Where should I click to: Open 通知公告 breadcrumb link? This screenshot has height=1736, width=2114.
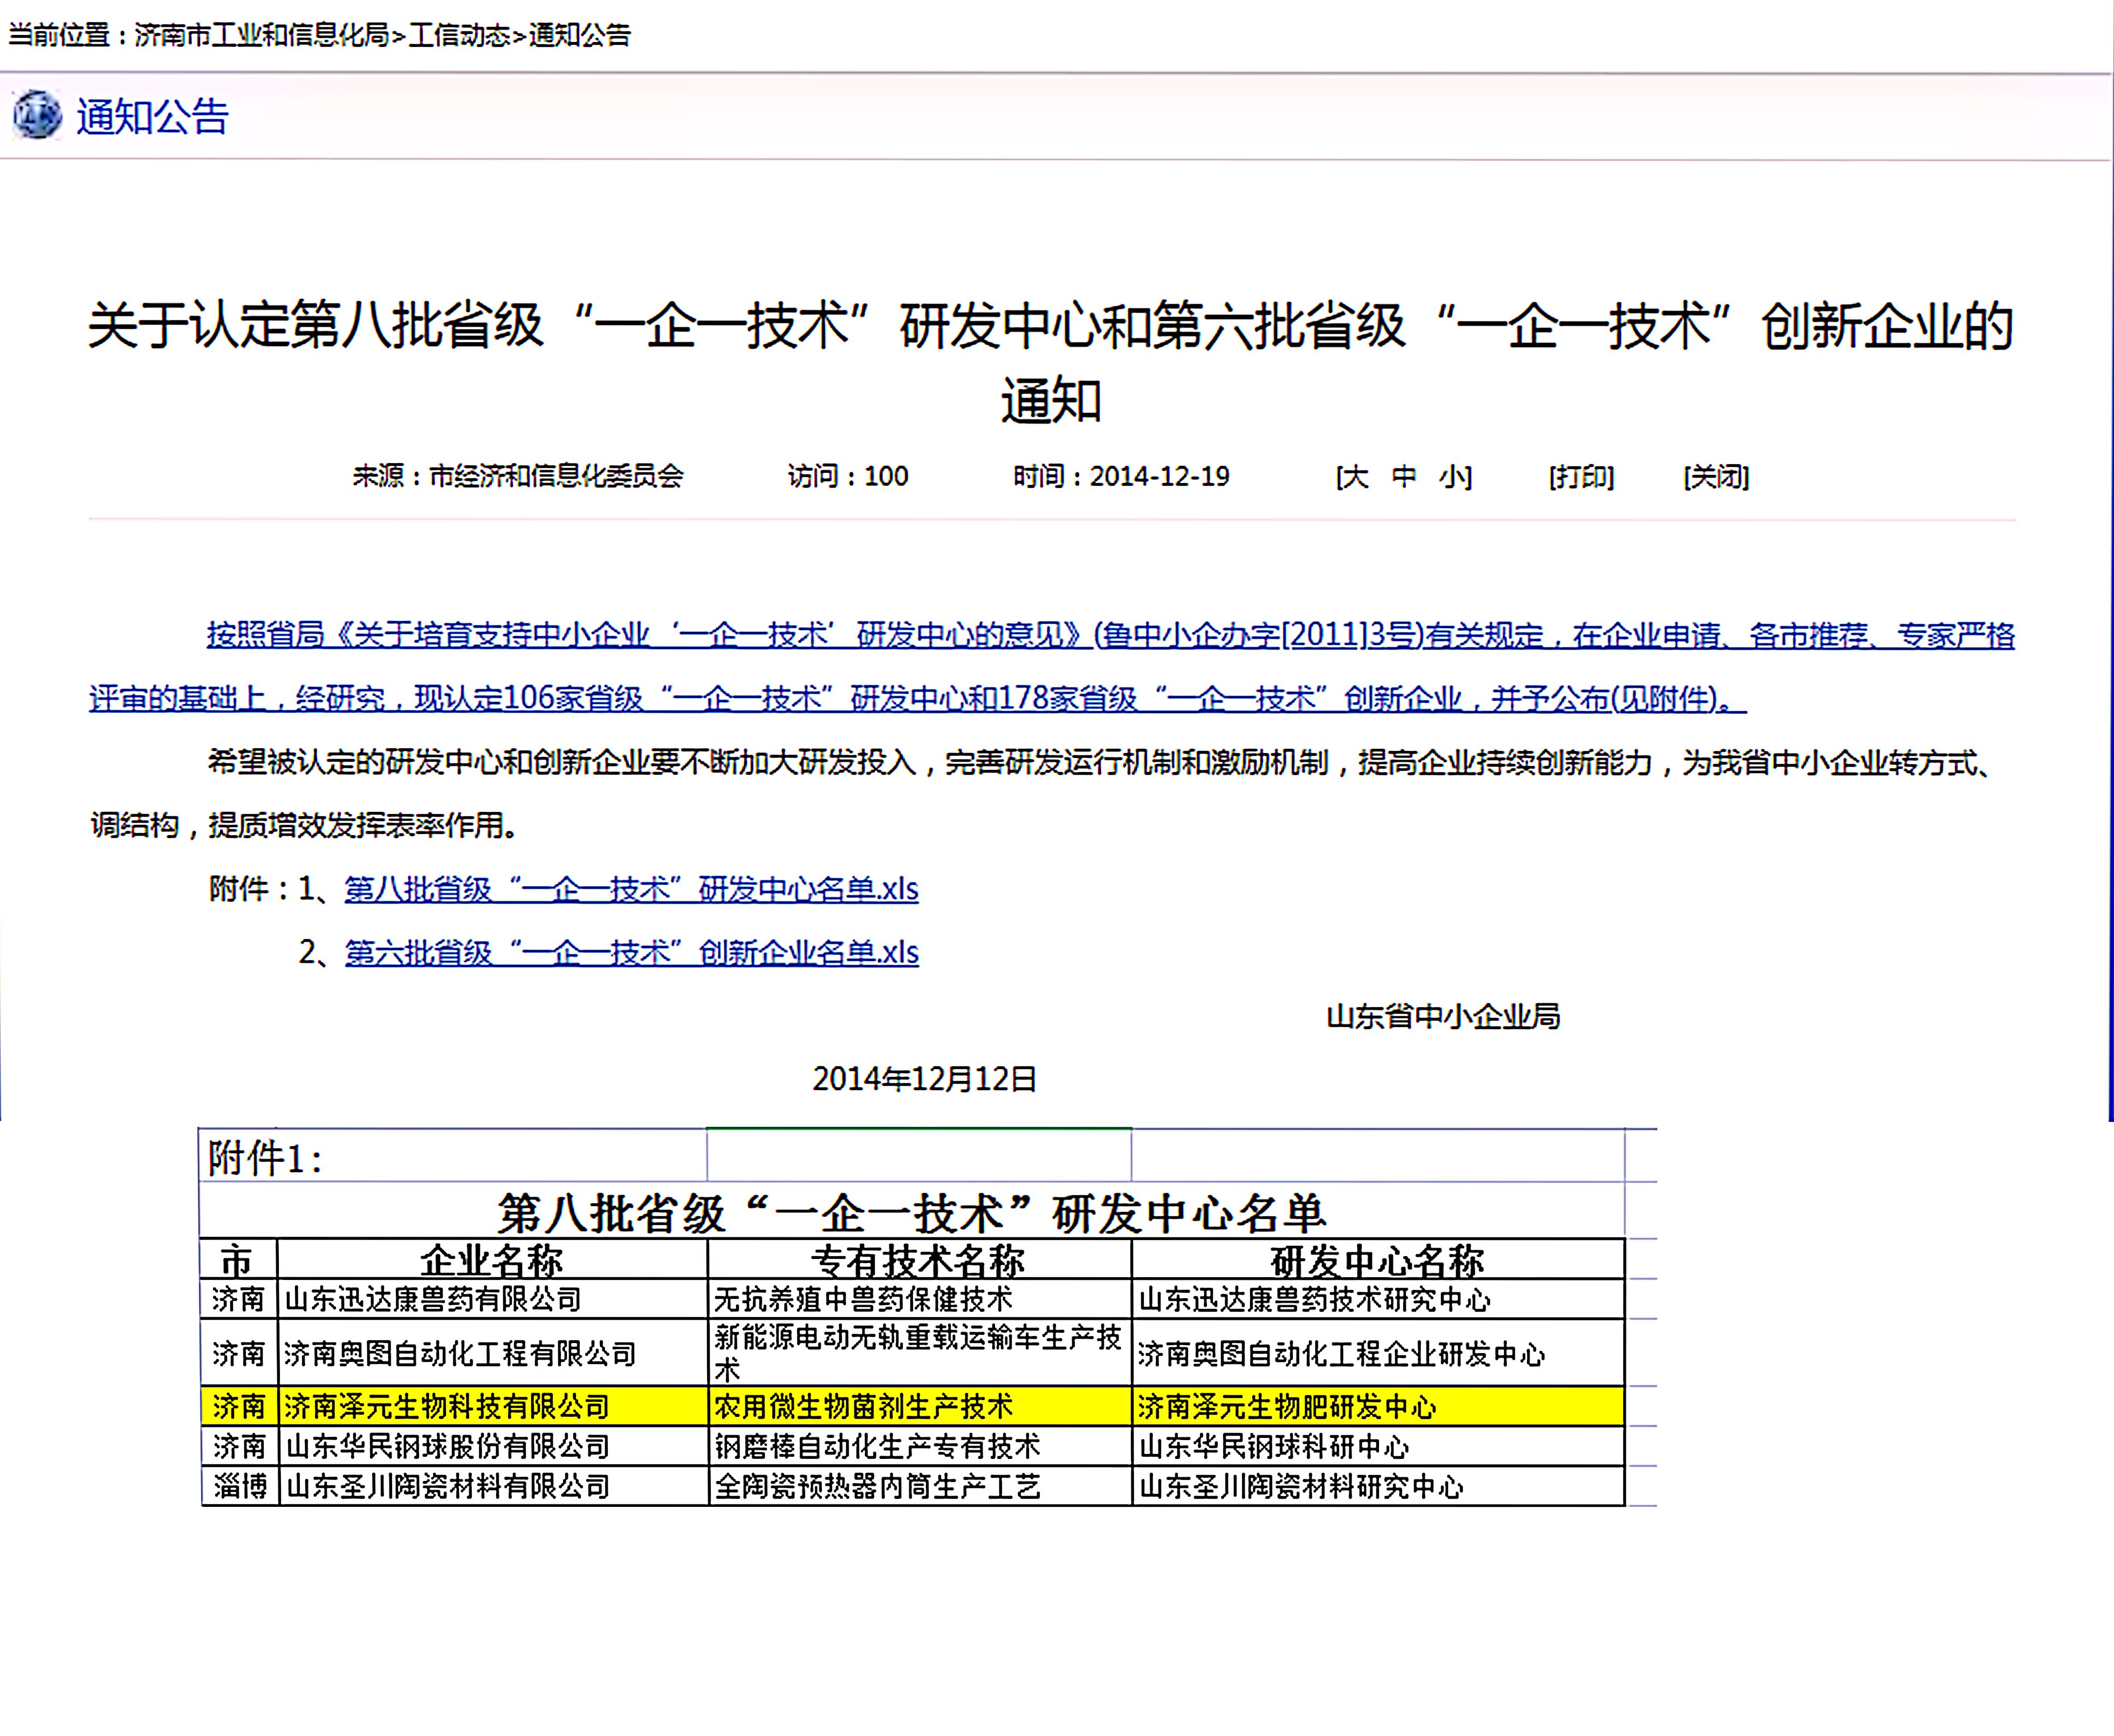(x=580, y=35)
